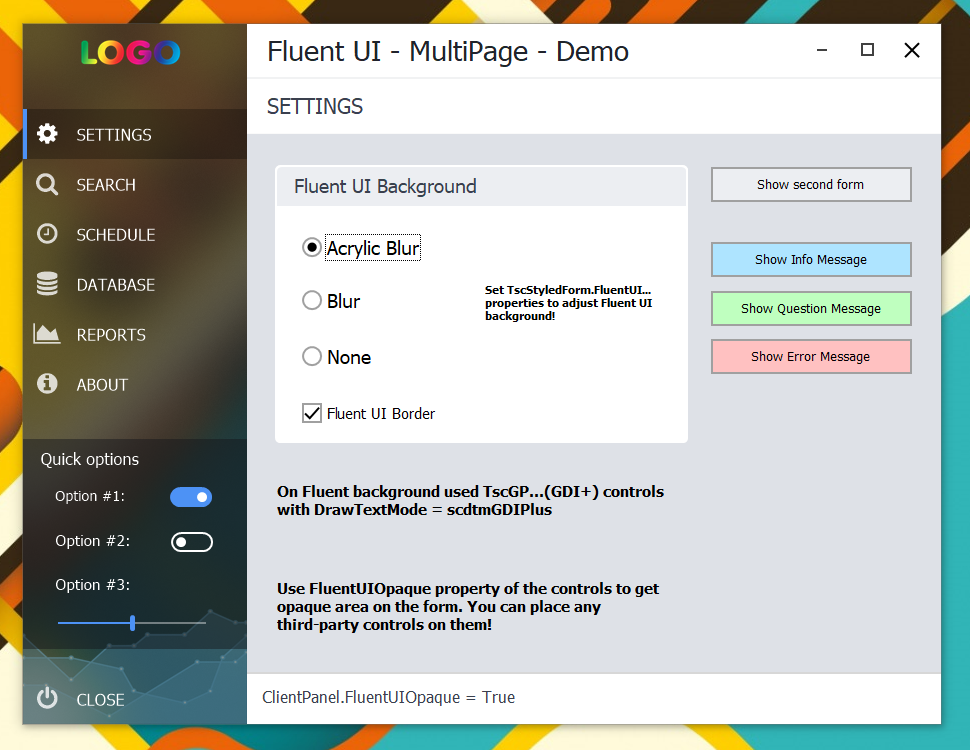Click the Fluent UI - MultiPage - Demo title

click(x=448, y=51)
